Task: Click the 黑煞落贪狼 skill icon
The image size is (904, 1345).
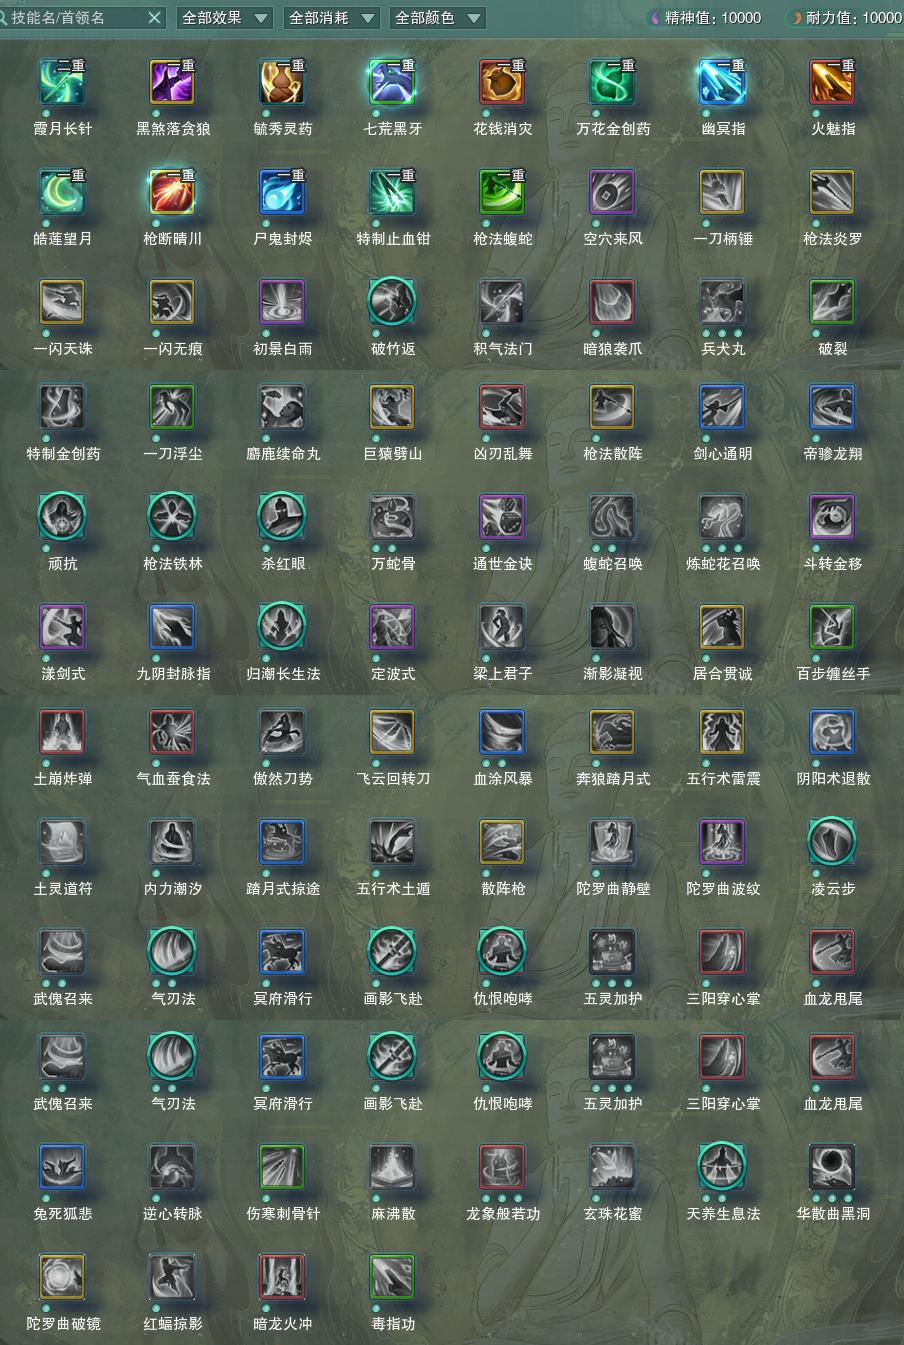Action: 173,83
